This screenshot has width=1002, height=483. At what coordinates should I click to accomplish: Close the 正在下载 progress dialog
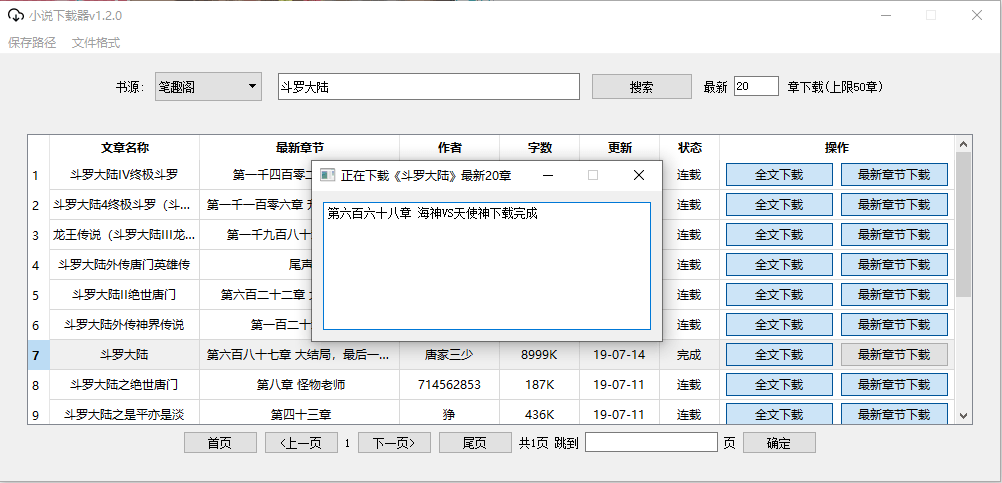[639, 175]
